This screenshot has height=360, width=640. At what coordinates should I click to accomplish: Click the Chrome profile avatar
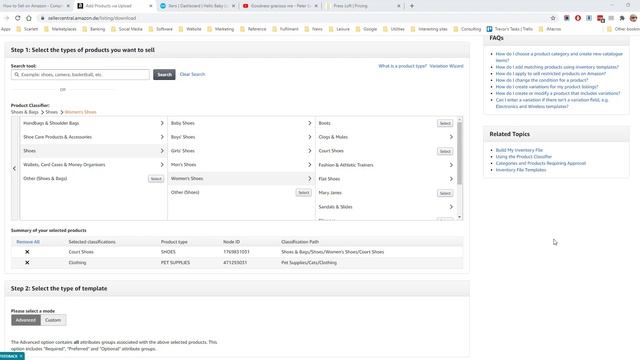coord(633,18)
